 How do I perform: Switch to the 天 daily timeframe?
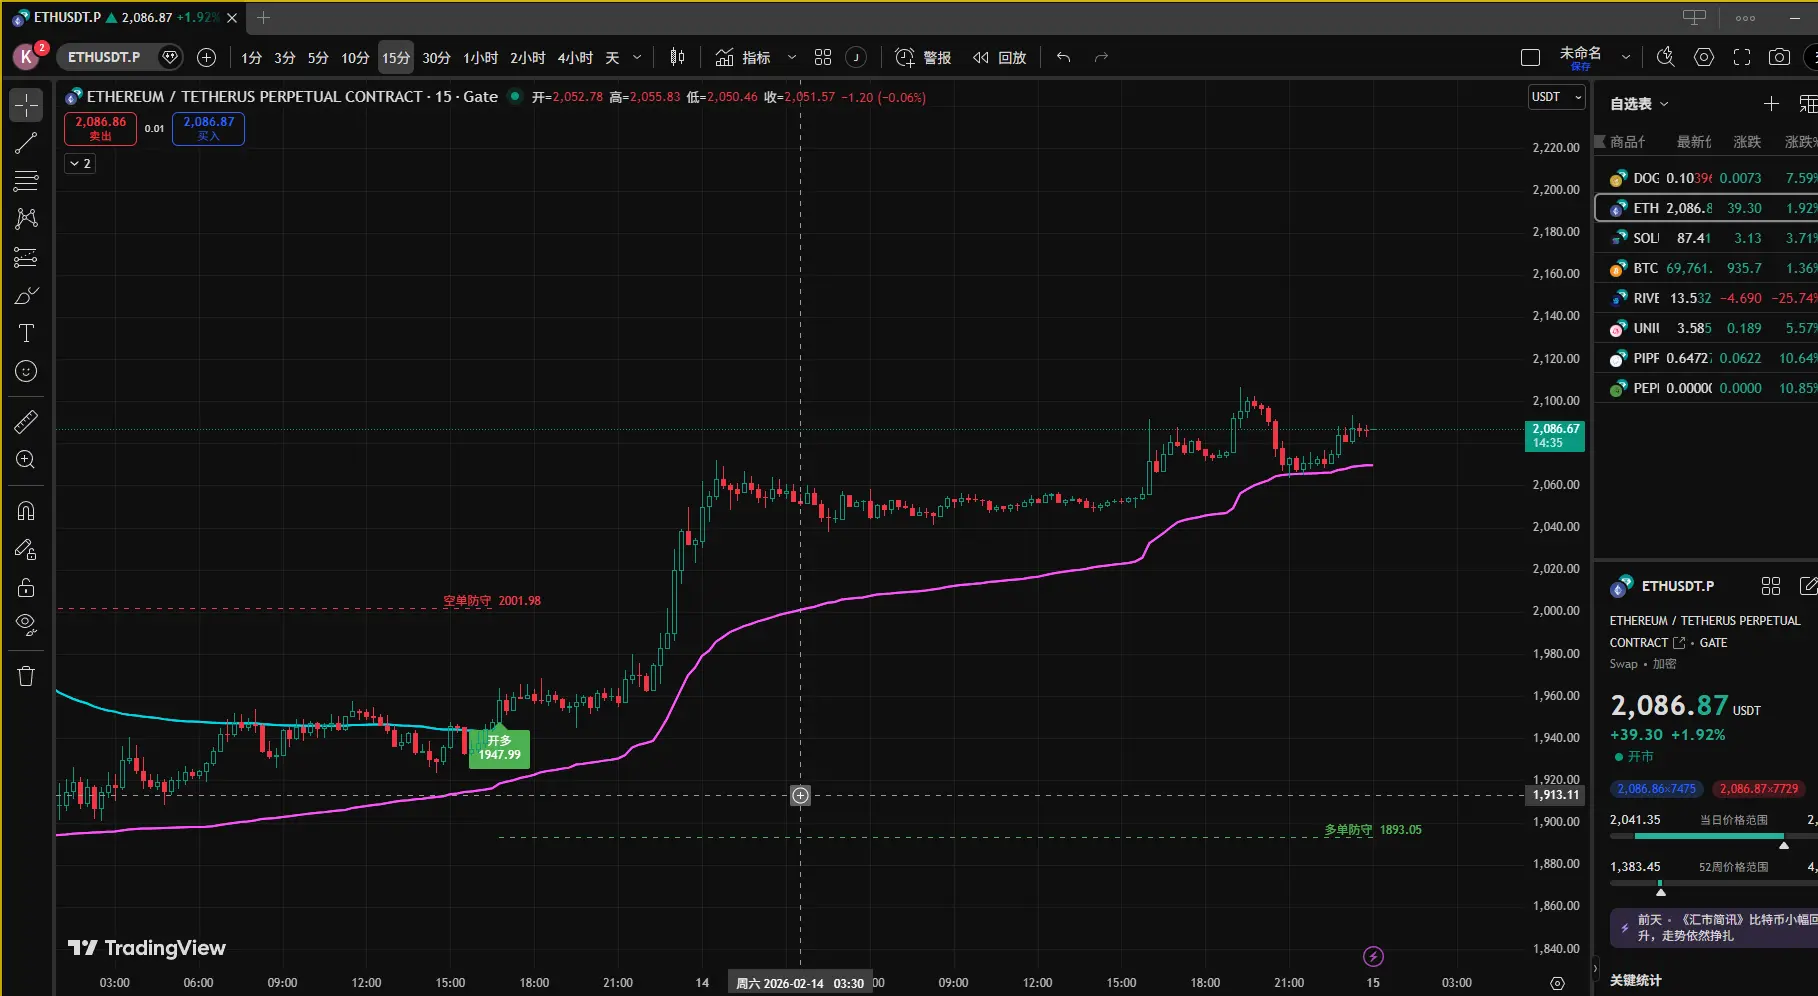612,57
